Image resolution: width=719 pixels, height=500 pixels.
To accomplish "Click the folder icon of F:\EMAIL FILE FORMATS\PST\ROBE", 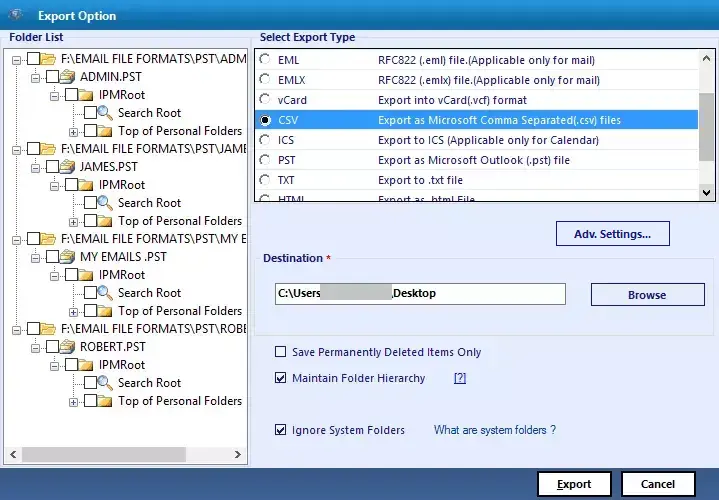I will coord(48,328).
